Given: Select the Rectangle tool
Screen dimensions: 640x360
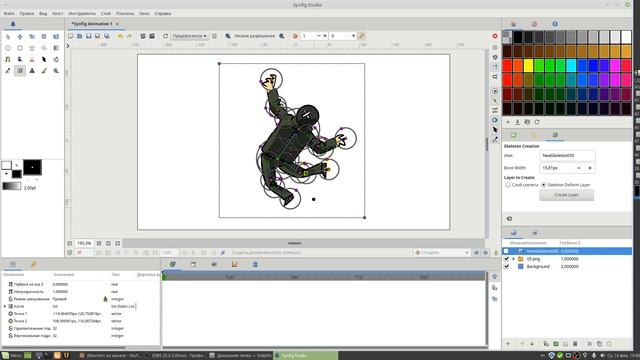Looking at the screenshot, I should [20, 48].
